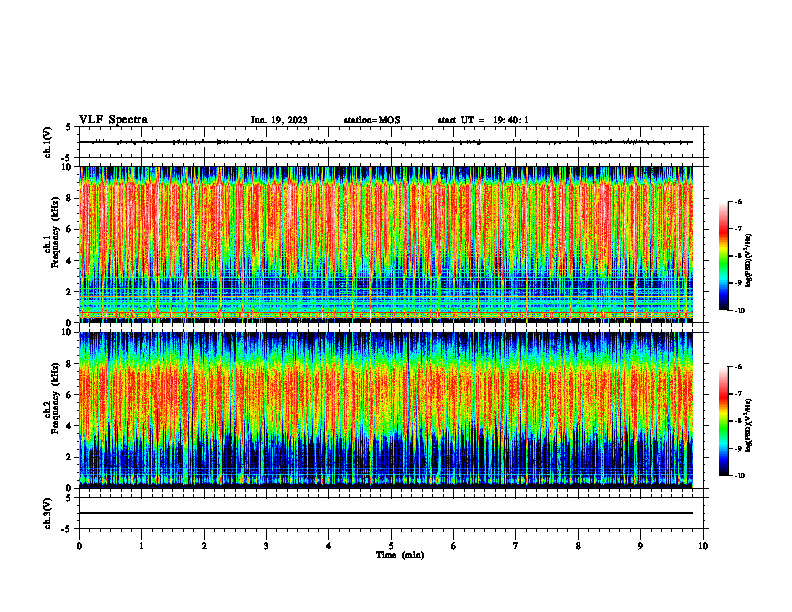This screenshot has width=792, height=612.
Task: Select the 'Jan. 19, 2023' date text
Action: point(279,120)
